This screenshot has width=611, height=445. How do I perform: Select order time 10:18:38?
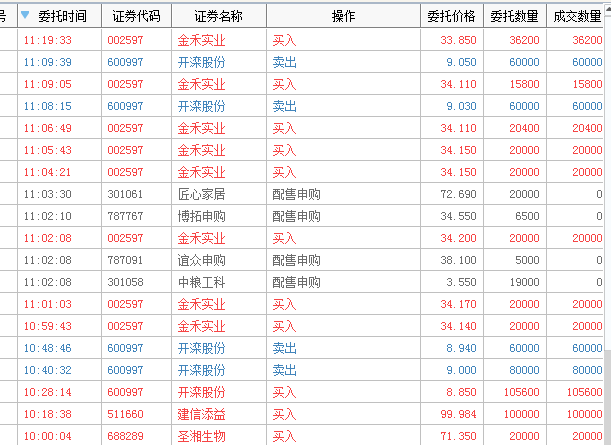pyautogui.click(x=48, y=414)
